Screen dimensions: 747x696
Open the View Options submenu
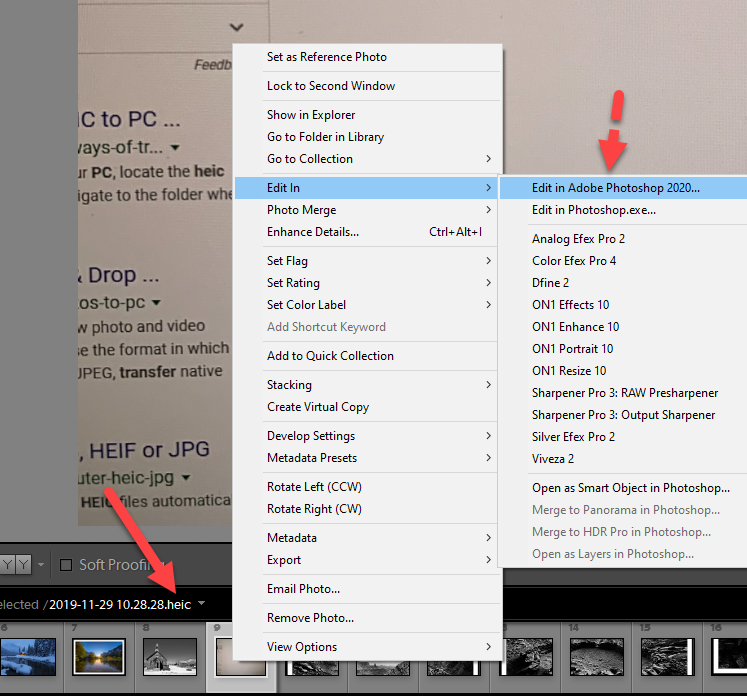[x=368, y=646]
